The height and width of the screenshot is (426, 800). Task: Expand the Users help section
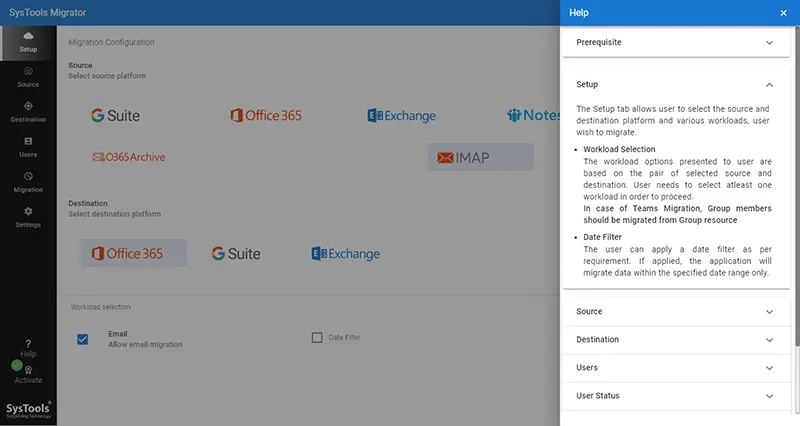(676, 368)
